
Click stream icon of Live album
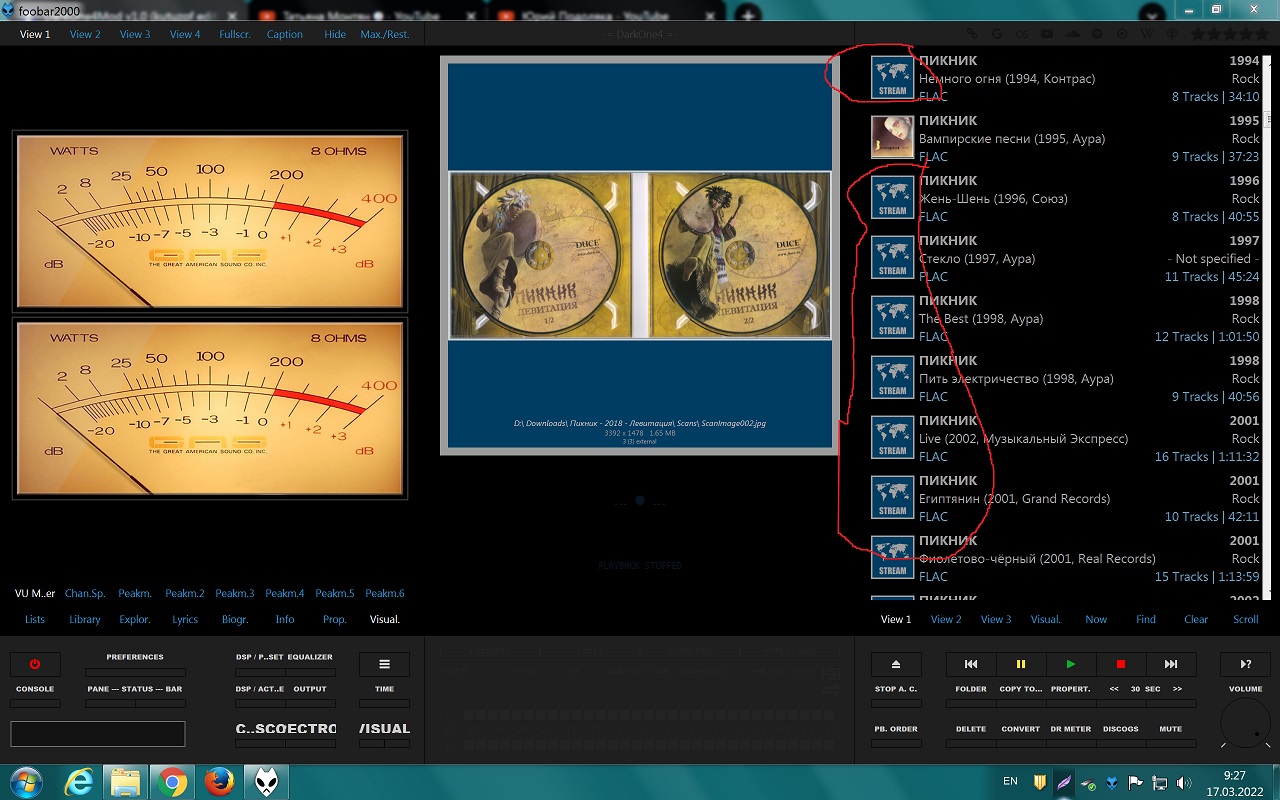pyautogui.click(x=892, y=437)
